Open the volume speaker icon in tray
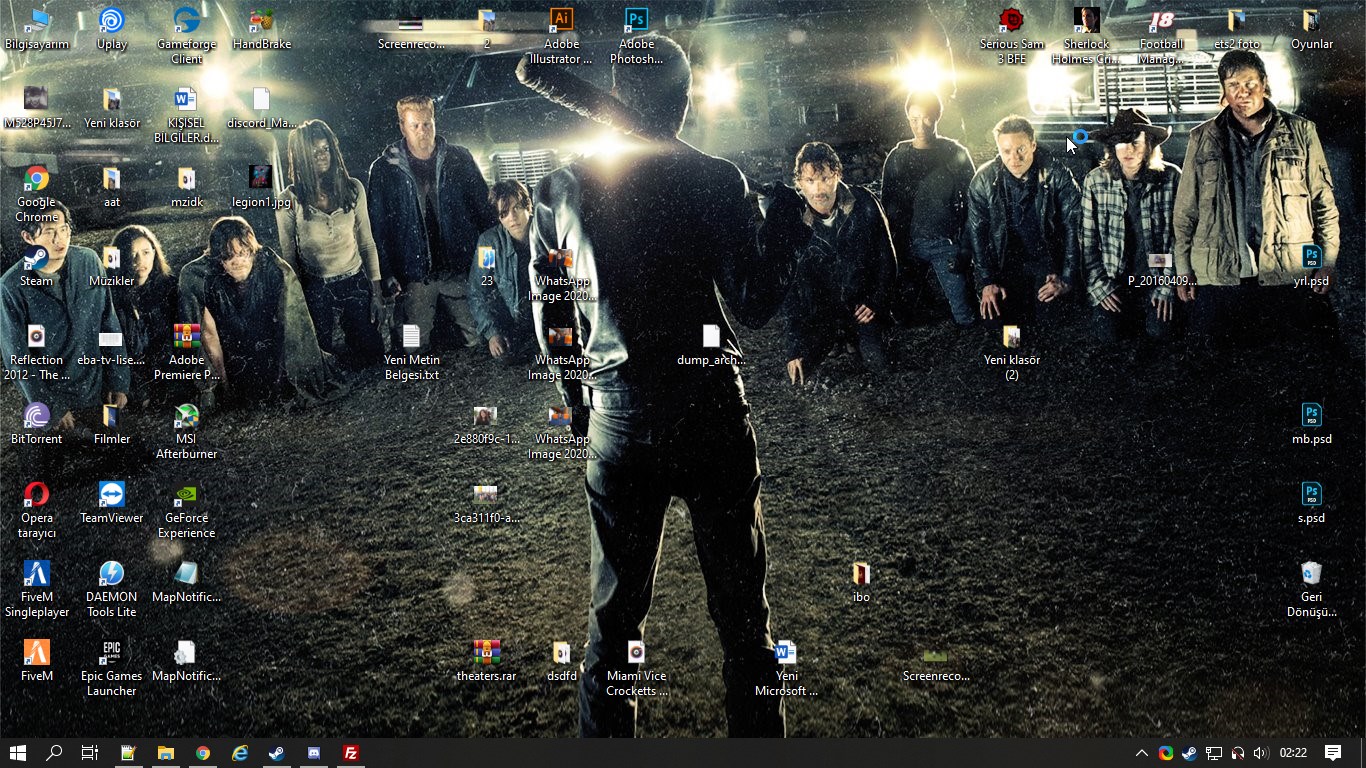 click(1260, 753)
